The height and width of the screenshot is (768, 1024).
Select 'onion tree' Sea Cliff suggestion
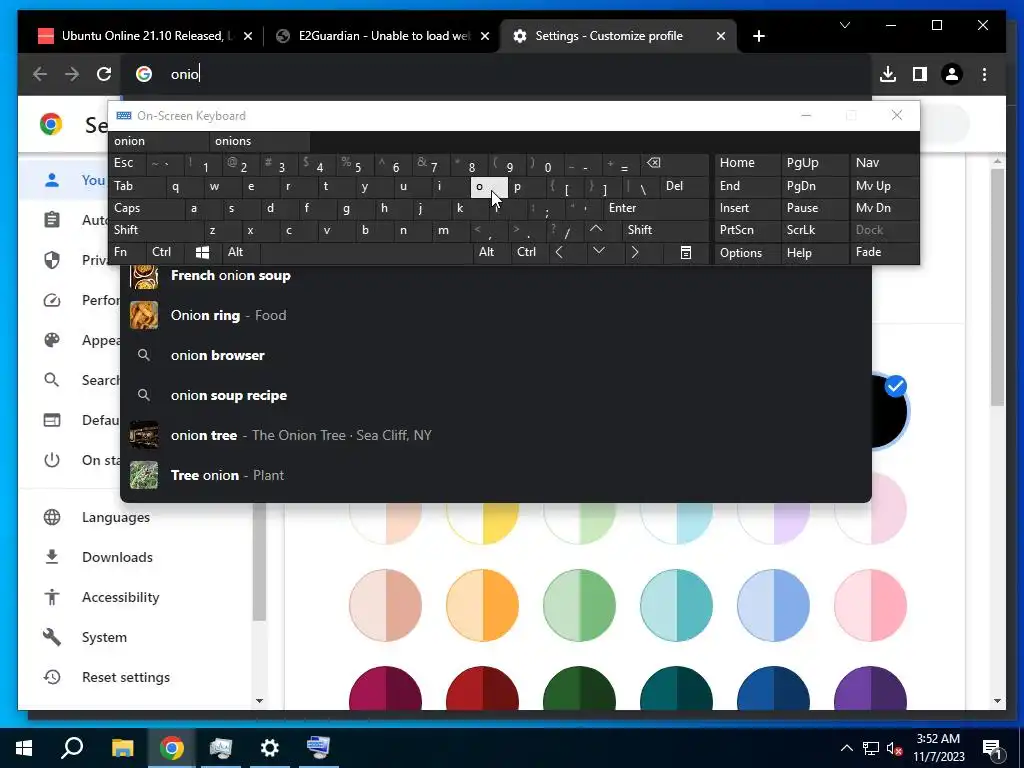[496, 436]
